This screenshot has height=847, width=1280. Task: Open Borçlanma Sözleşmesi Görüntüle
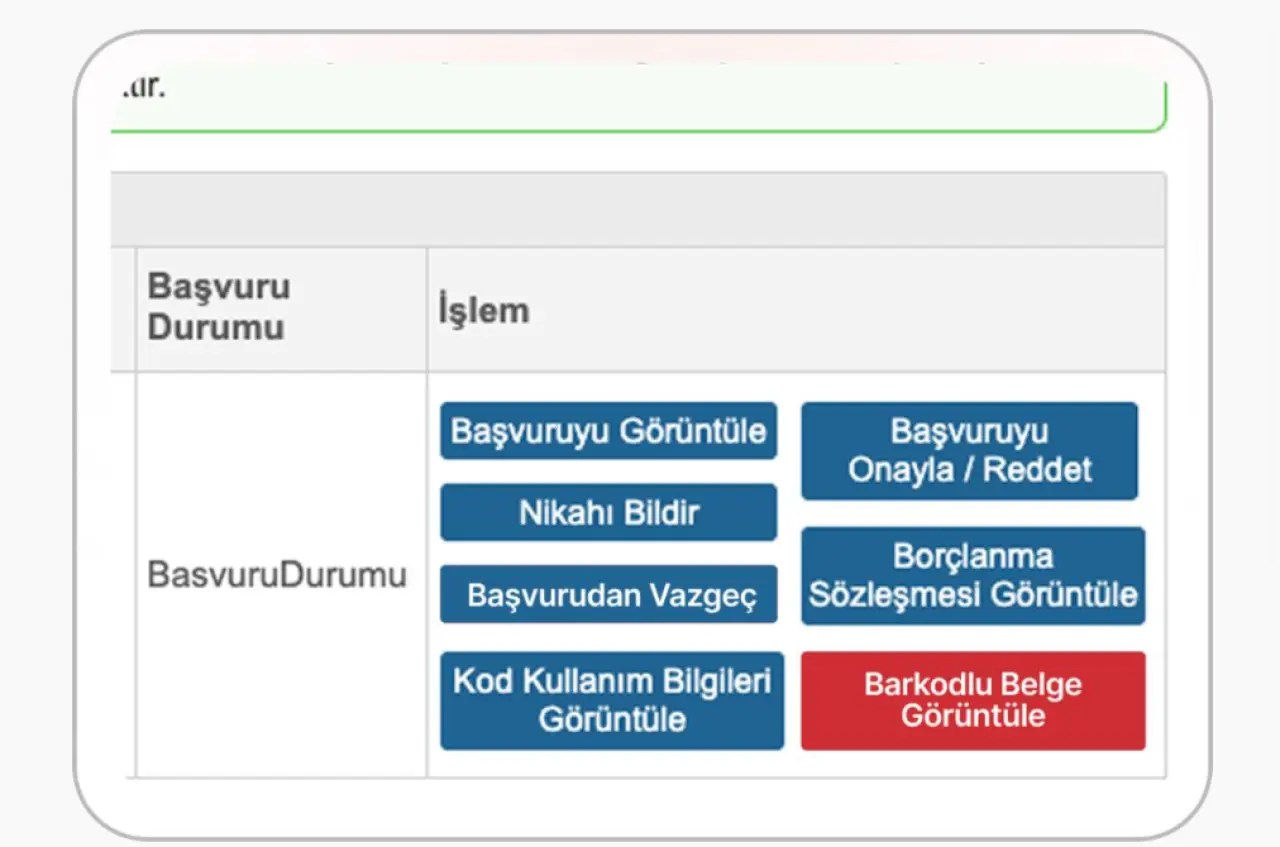click(973, 576)
